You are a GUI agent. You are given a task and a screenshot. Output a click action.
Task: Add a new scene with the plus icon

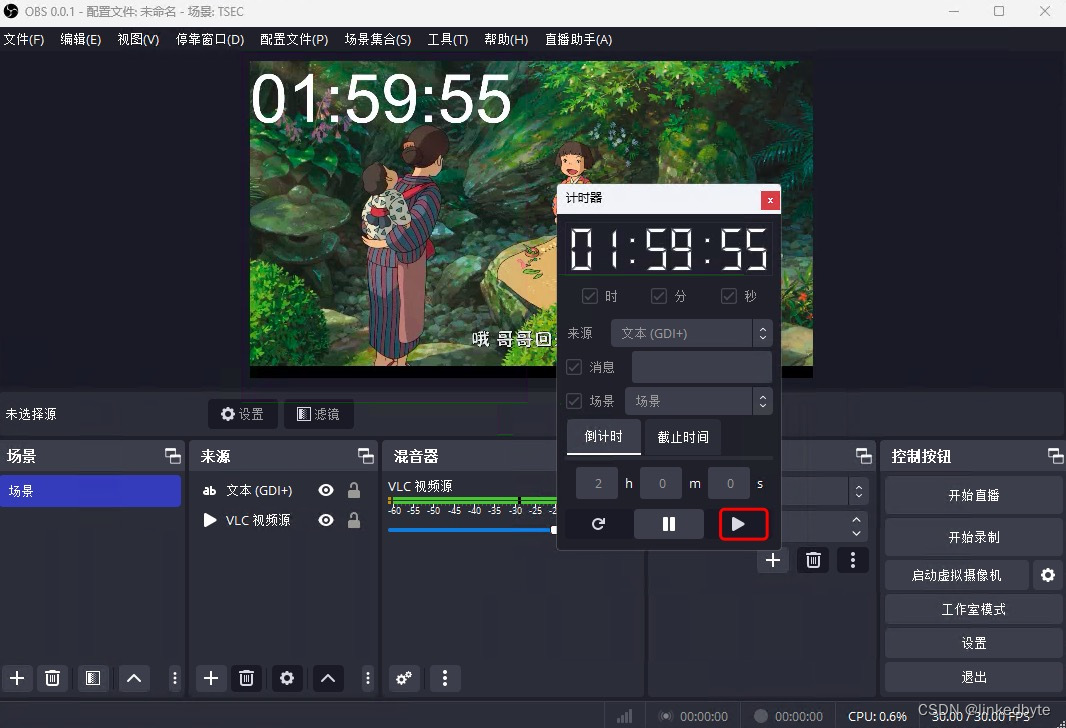point(17,678)
